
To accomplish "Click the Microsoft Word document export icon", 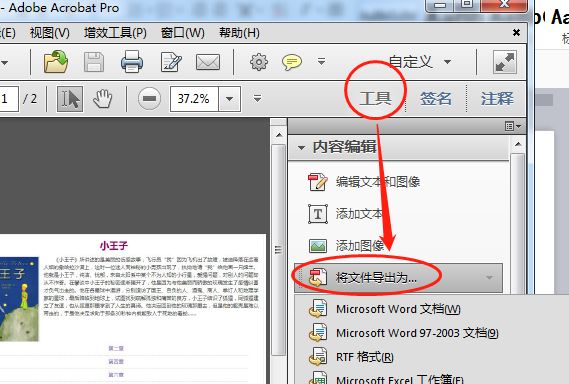I will pyautogui.click(x=318, y=309).
